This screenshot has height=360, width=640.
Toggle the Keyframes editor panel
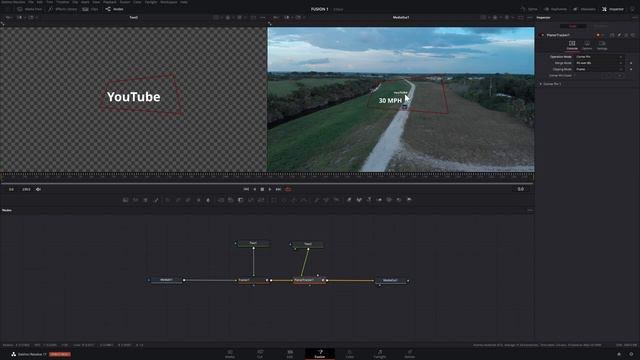point(556,9)
